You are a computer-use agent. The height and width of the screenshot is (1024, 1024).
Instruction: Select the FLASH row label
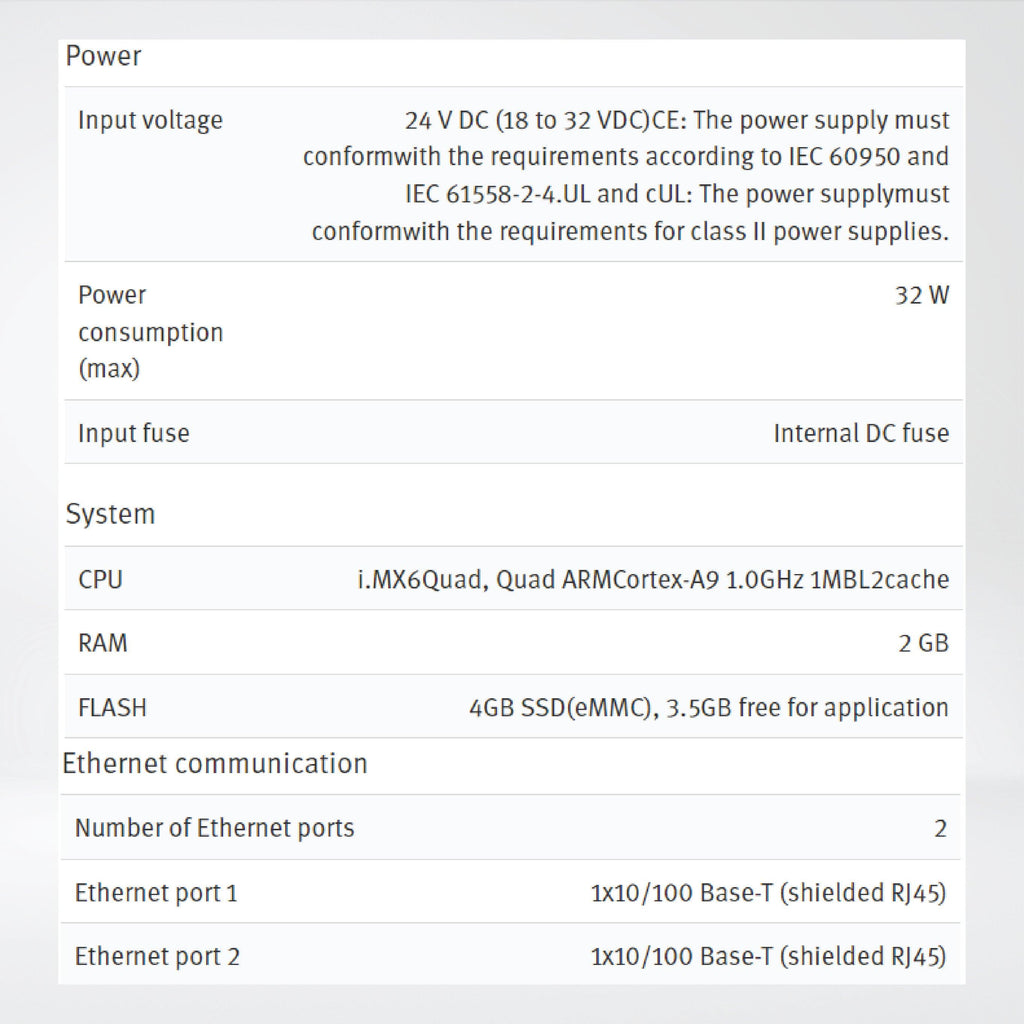[x=112, y=708]
